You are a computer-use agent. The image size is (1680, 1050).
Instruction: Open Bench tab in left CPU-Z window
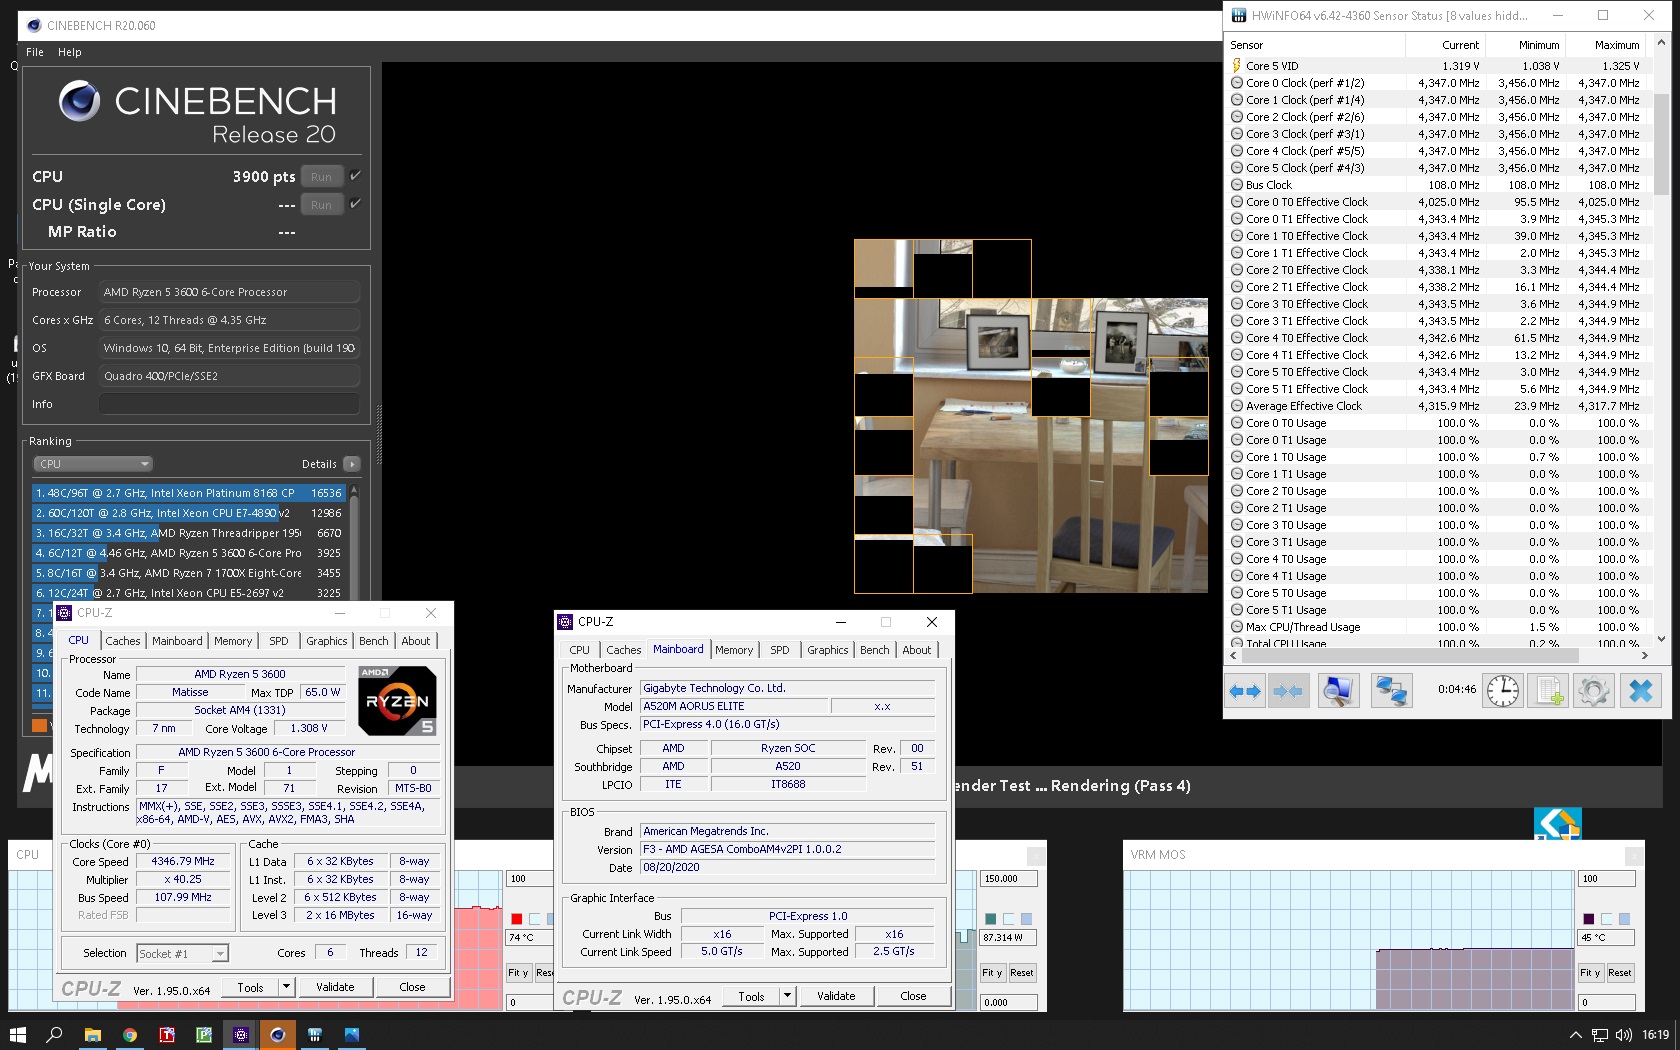[x=374, y=641]
